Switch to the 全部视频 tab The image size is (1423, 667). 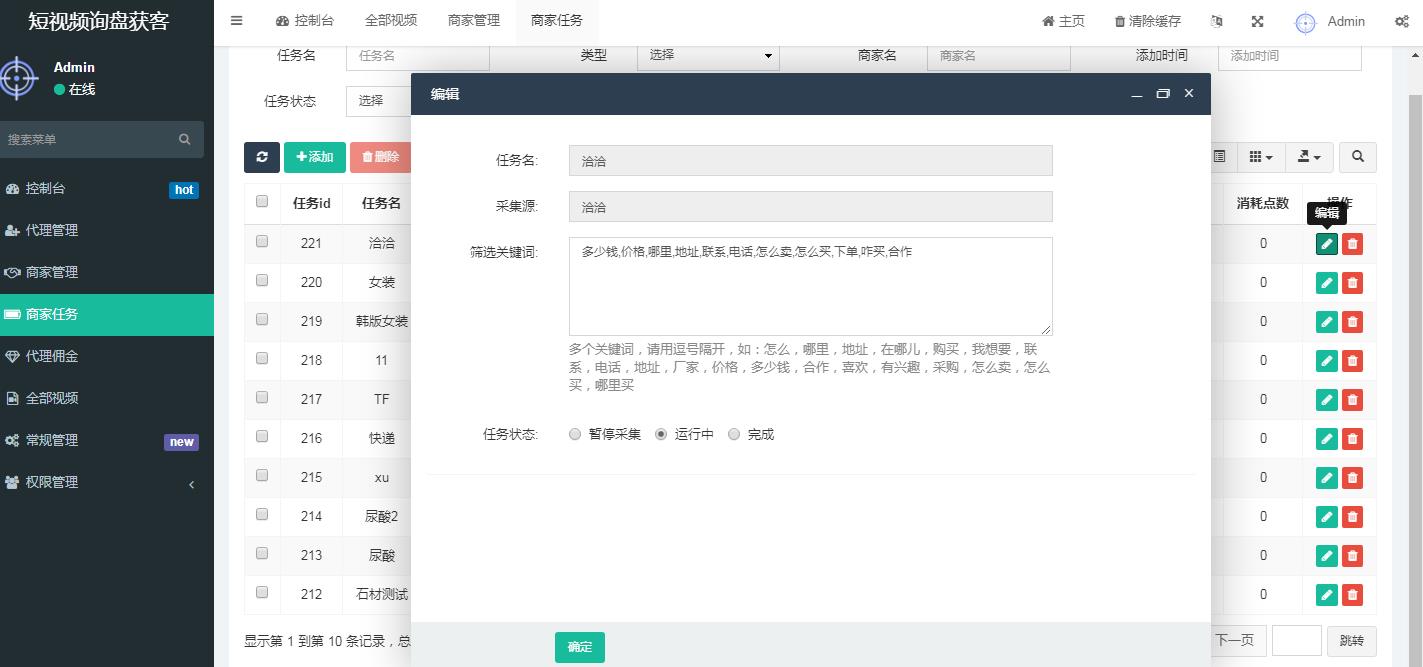click(390, 21)
